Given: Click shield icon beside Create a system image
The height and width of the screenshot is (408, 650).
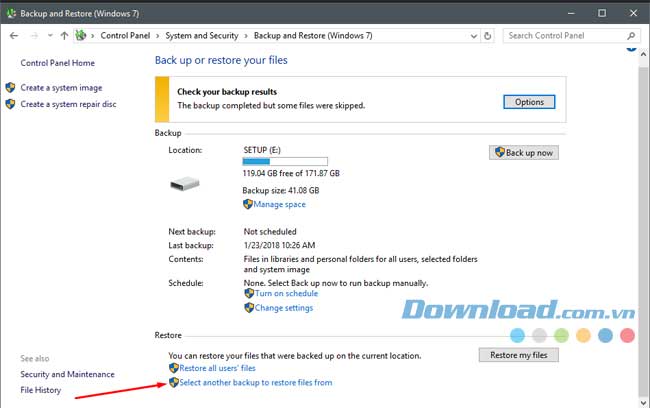Looking at the screenshot, I should pyautogui.click(x=10, y=87).
